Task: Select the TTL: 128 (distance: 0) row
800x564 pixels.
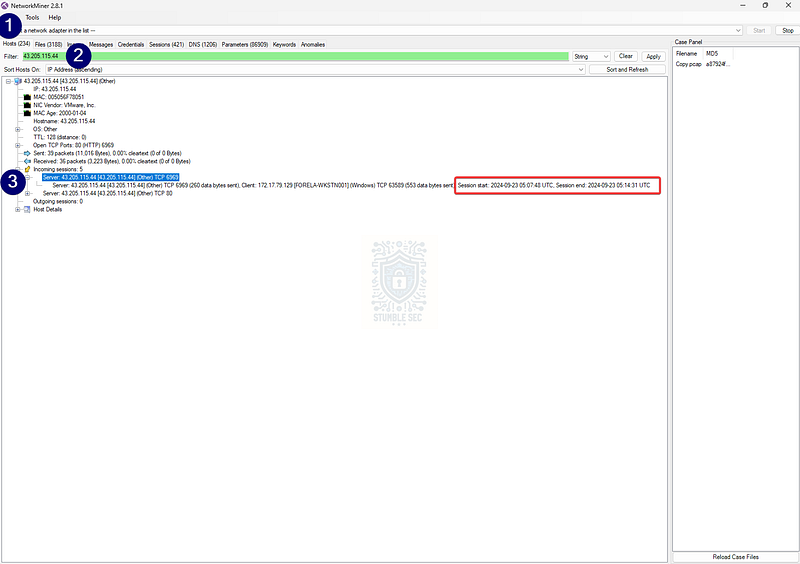Action: (x=60, y=137)
